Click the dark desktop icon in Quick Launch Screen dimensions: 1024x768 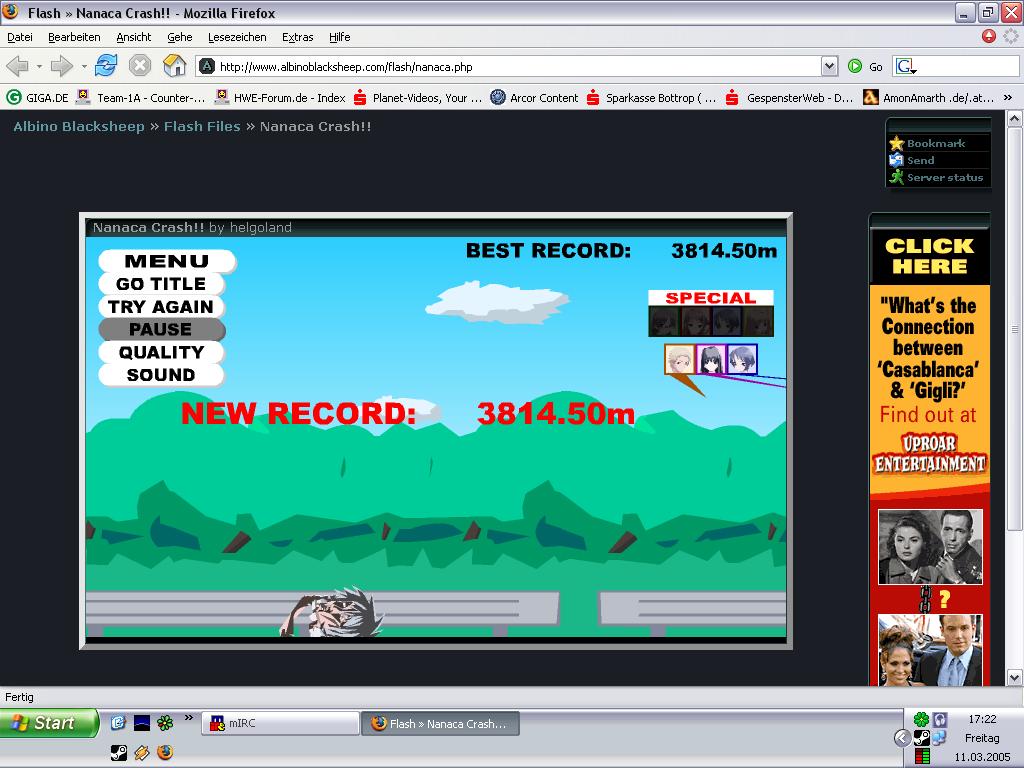142,722
